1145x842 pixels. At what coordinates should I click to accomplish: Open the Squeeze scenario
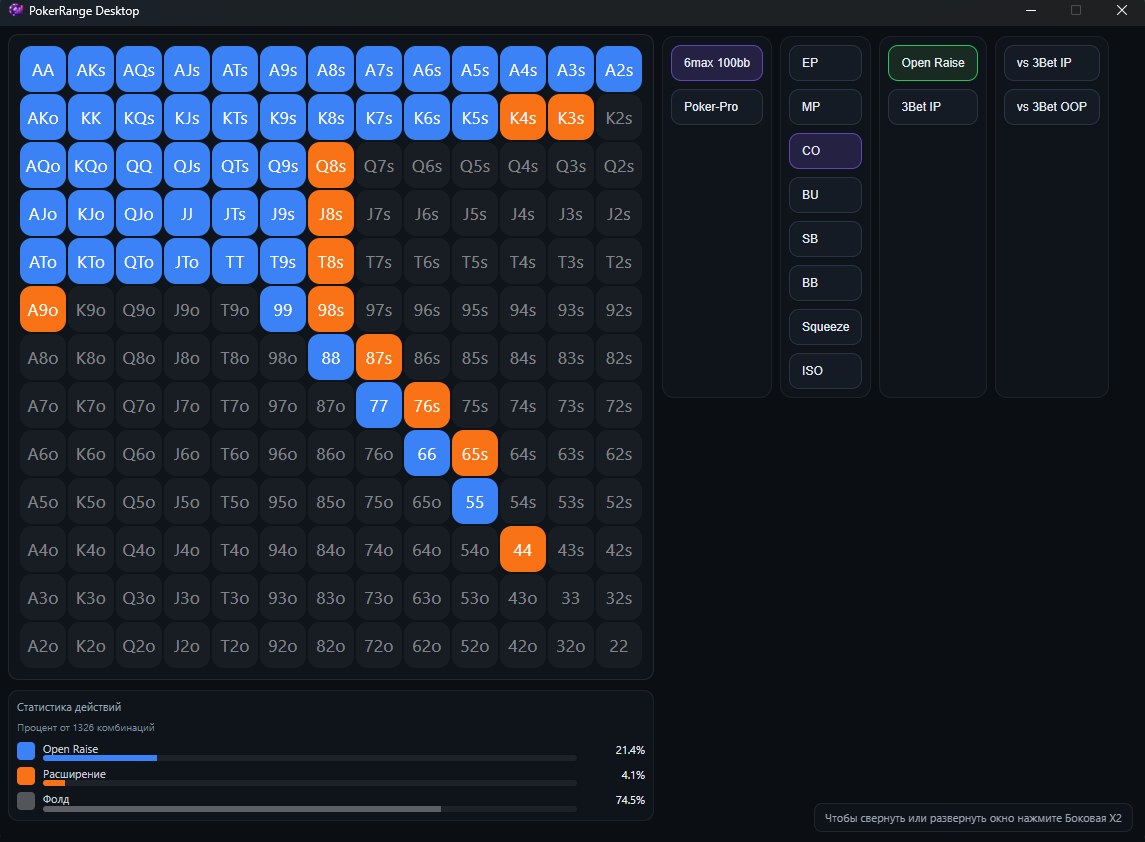pos(825,327)
